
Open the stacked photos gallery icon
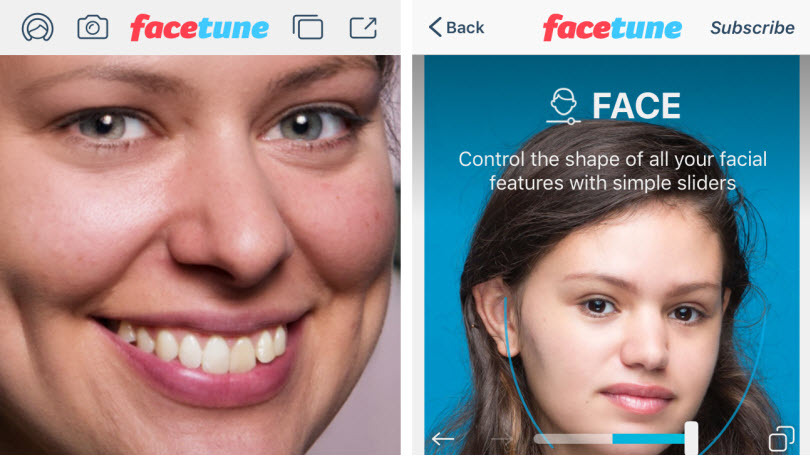[x=308, y=27]
